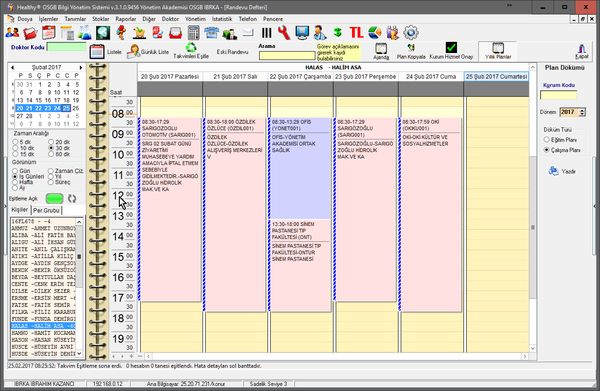Image resolution: width=600 pixels, height=391 pixels.
Task: Click the Eski Randevu button
Action: pos(232,52)
